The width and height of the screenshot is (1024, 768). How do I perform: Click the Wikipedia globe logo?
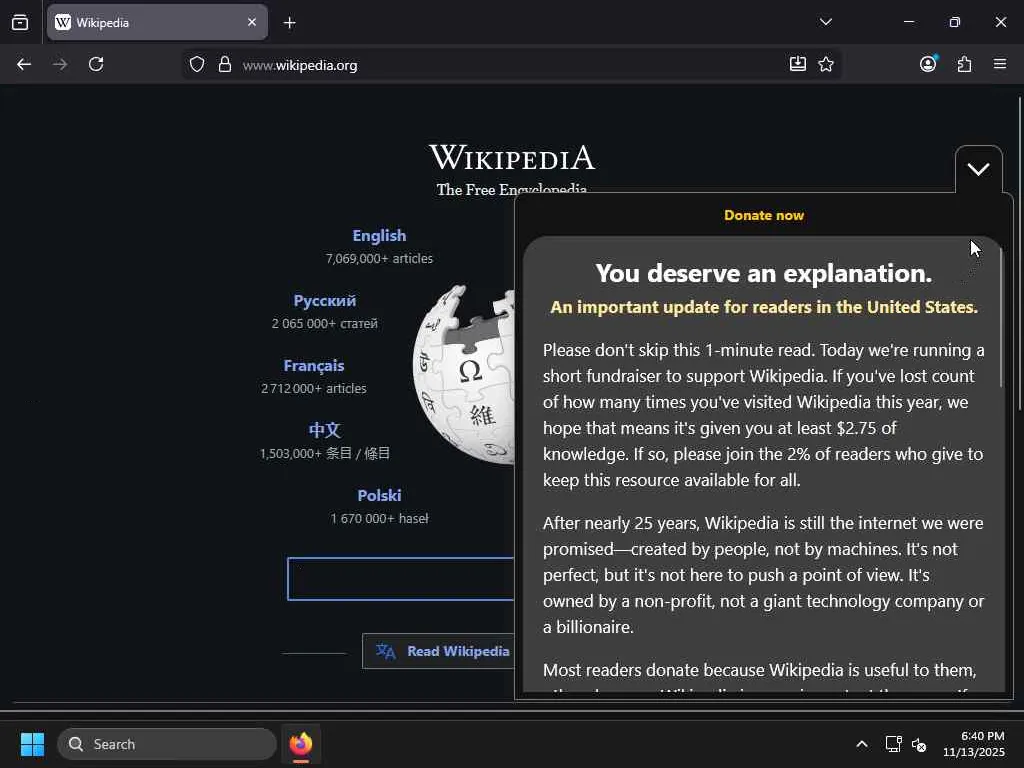pyautogui.click(x=464, y=374)
